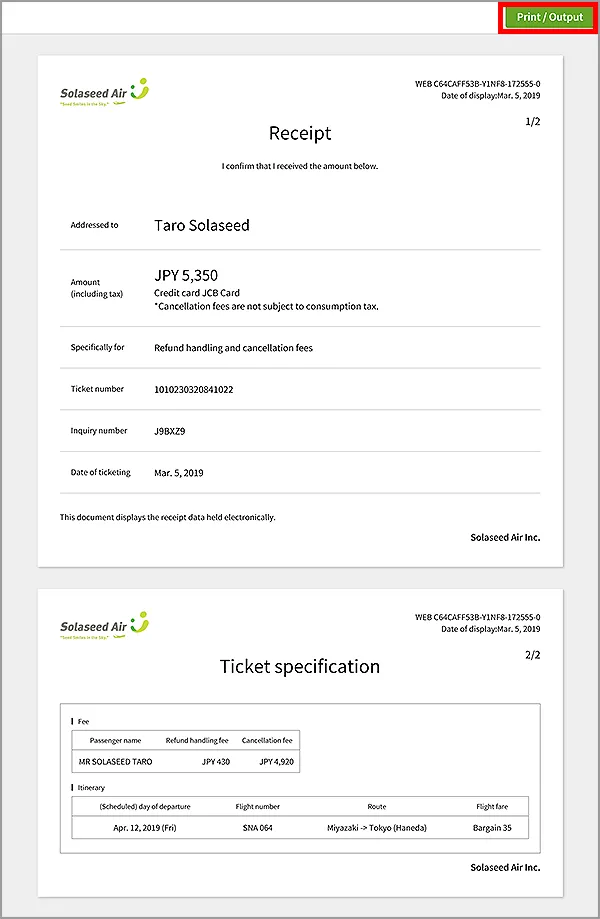Click the Receipt heading

(x=300, y=133)
